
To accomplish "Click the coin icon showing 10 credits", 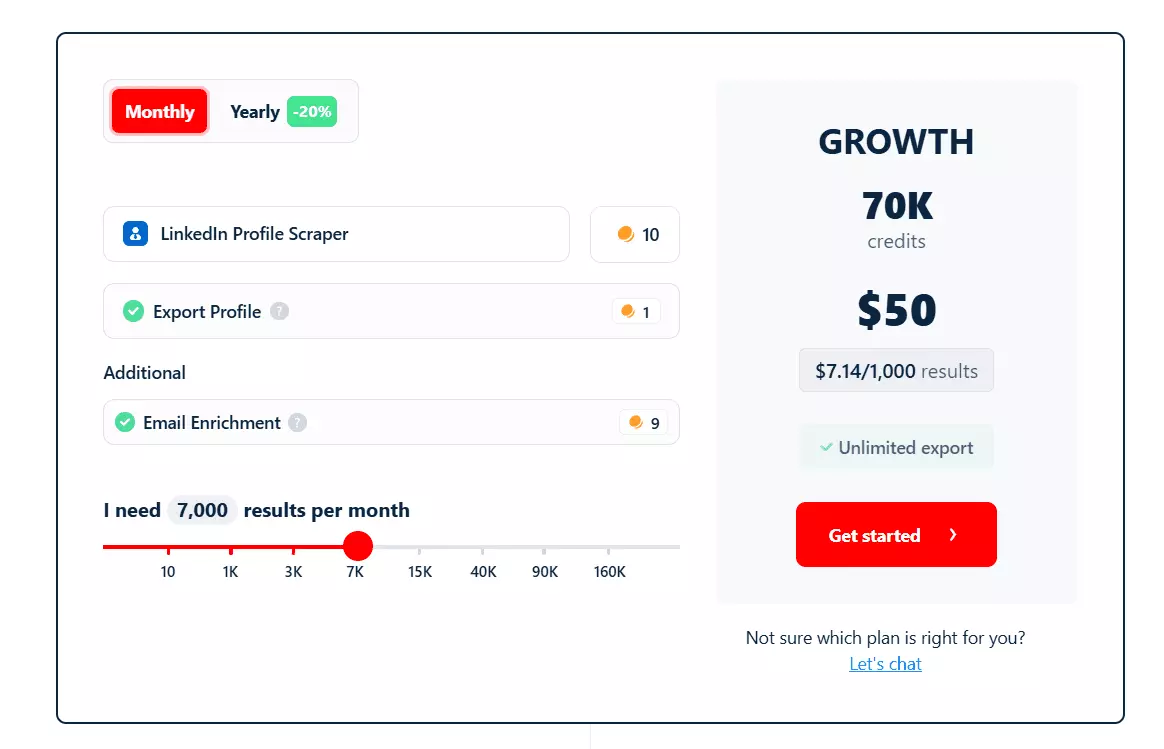I will tap(626, 234).
